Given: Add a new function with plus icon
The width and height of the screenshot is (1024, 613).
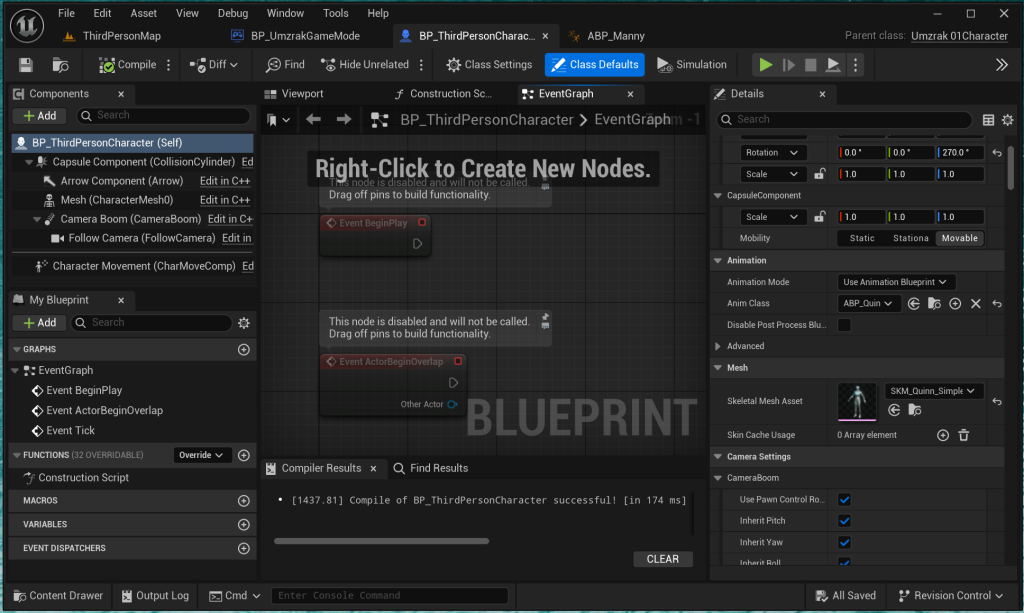Looking at the screenshot, I should pyautogui.click(x=244, y=455).
